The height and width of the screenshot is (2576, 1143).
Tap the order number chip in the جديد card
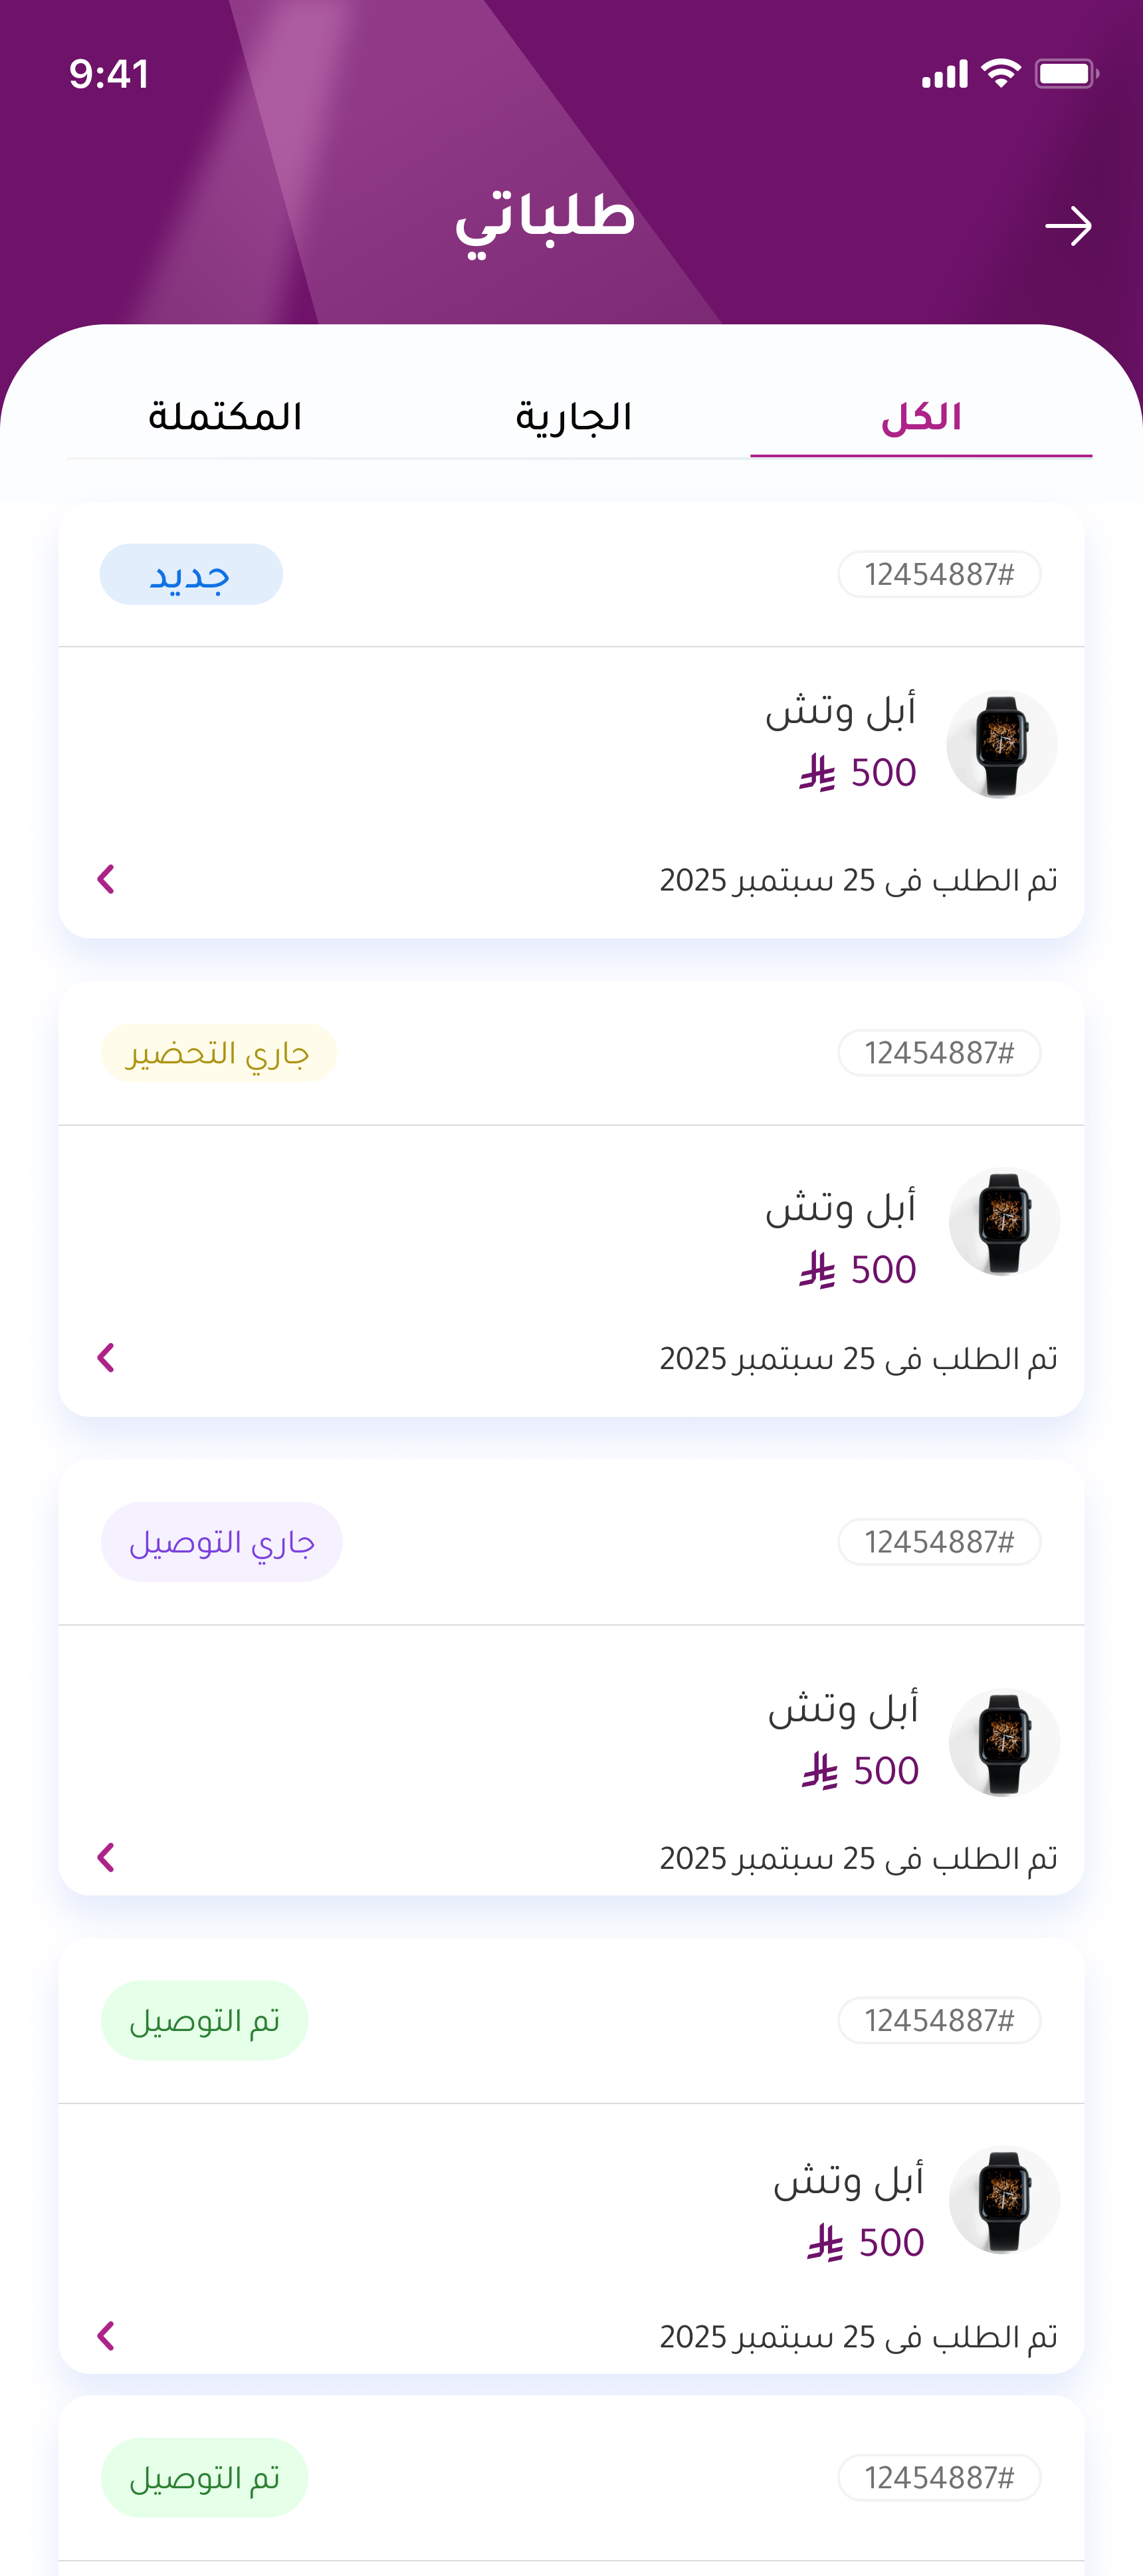coord(939,575)
